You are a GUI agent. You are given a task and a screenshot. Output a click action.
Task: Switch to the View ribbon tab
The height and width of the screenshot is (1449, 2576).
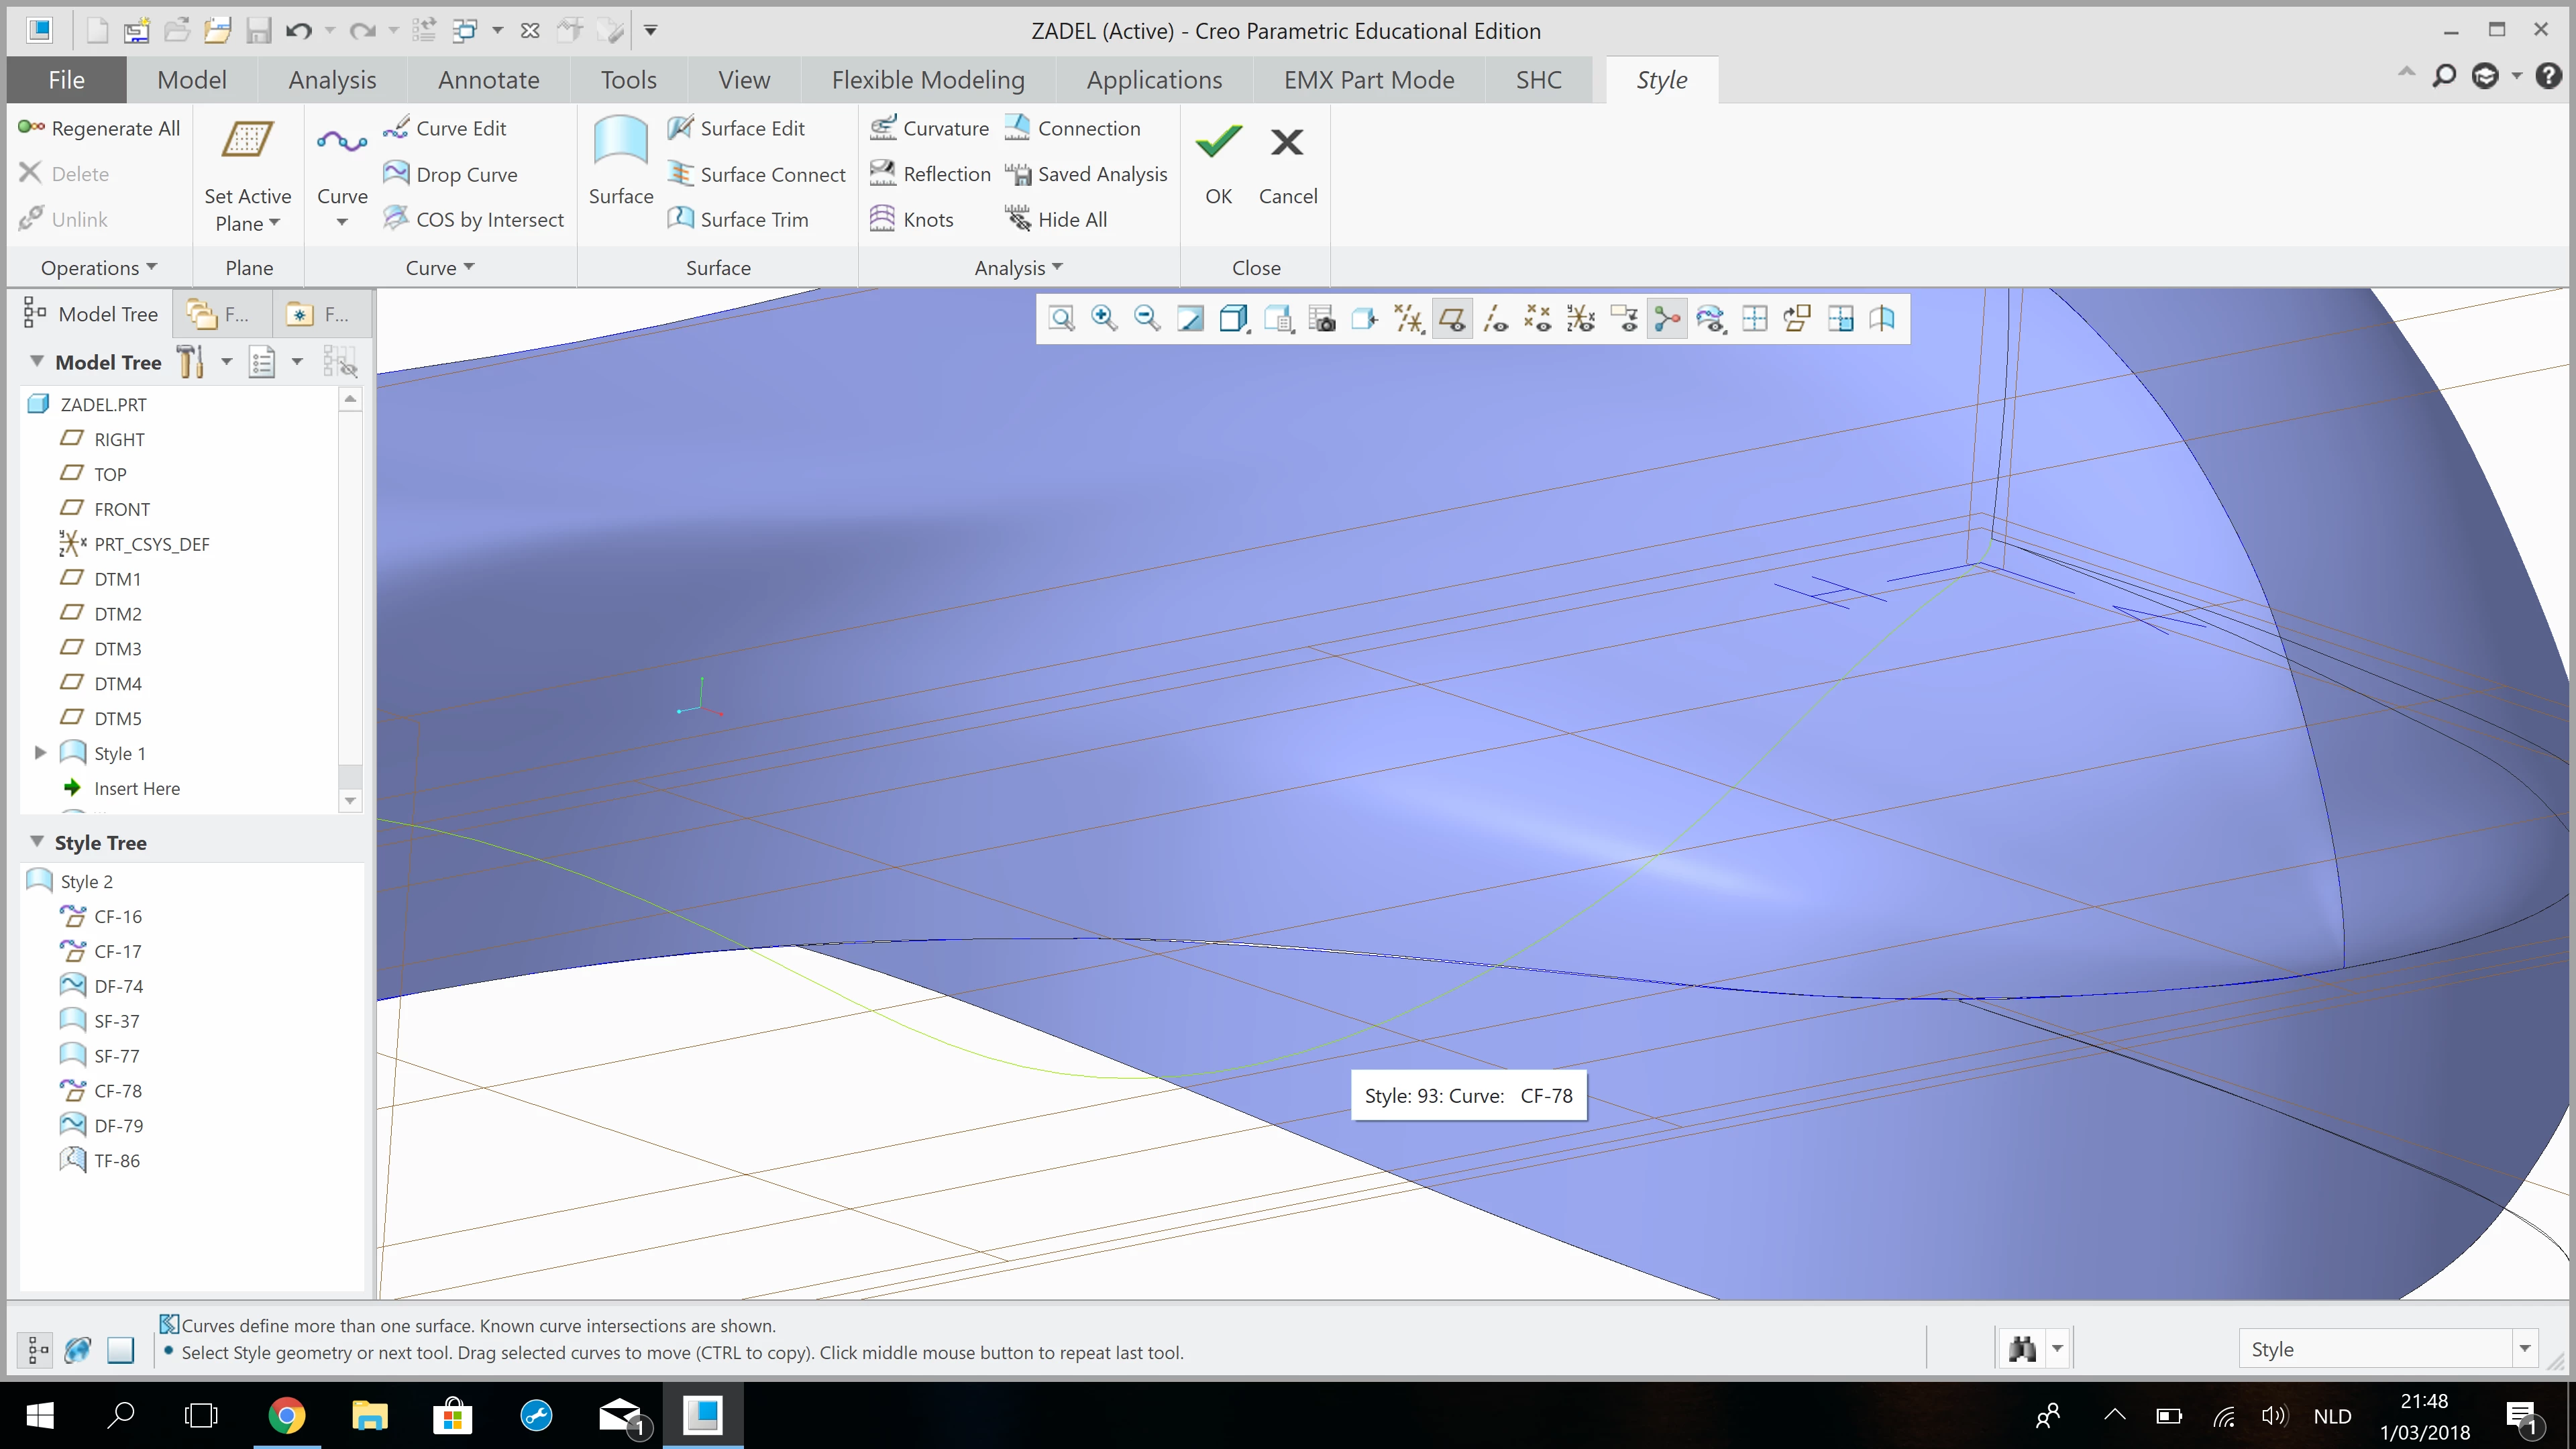click(x=744, y=80)
